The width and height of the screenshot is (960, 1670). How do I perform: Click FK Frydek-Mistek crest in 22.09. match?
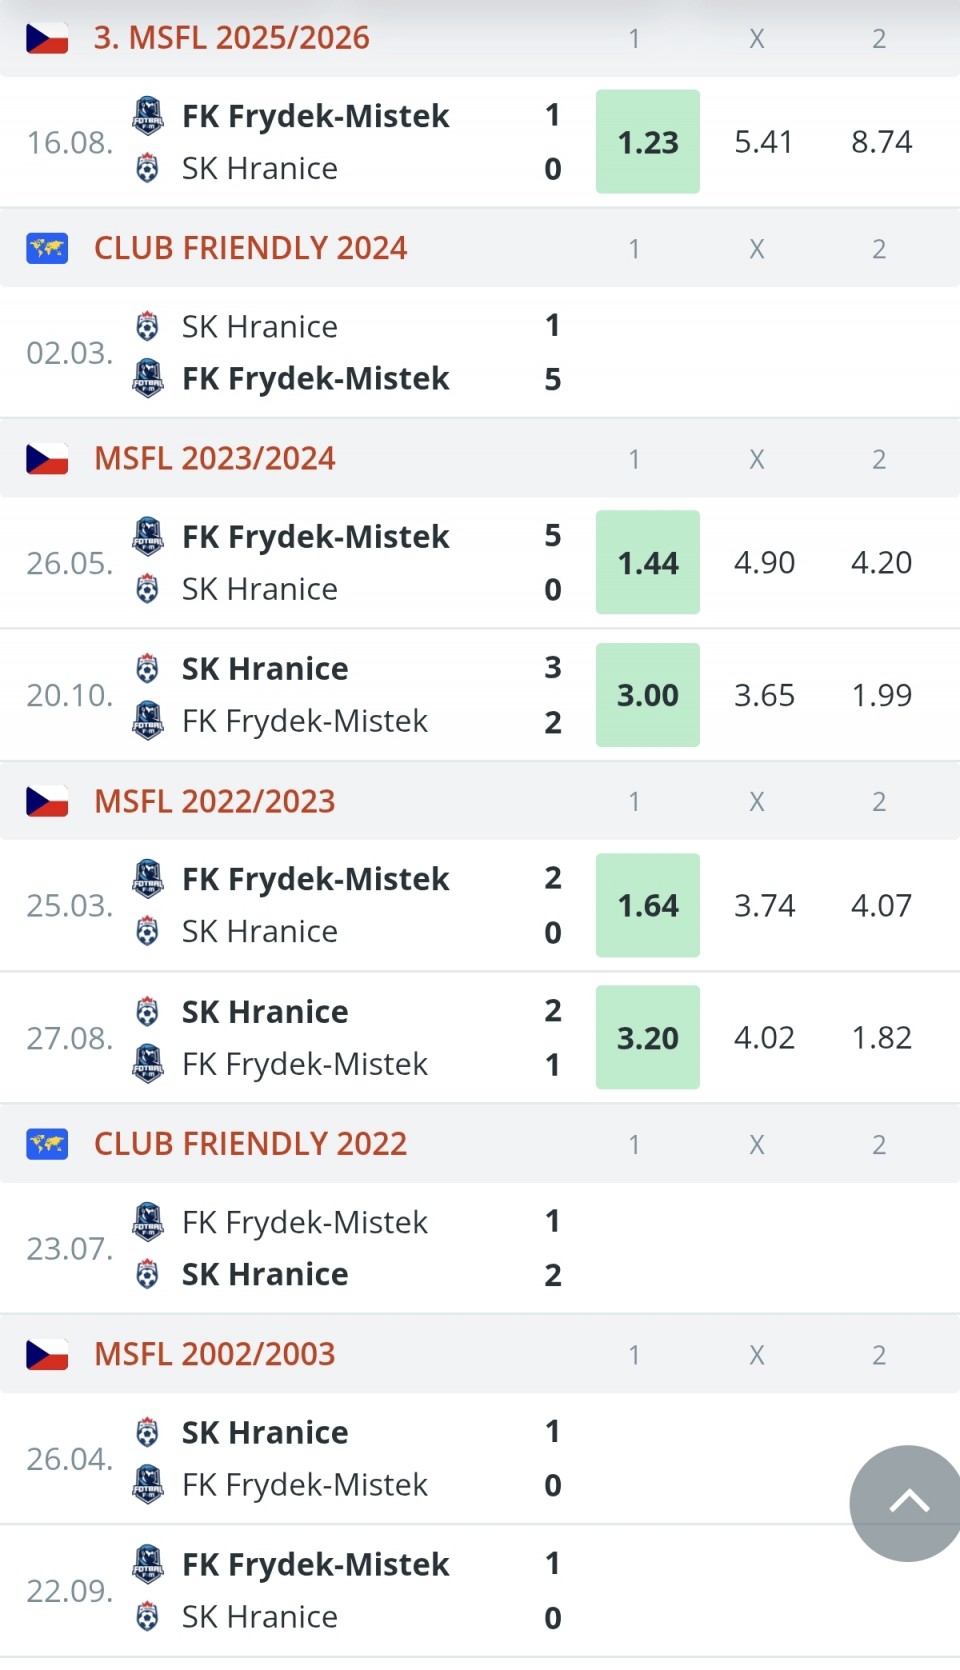[148, 1564]
